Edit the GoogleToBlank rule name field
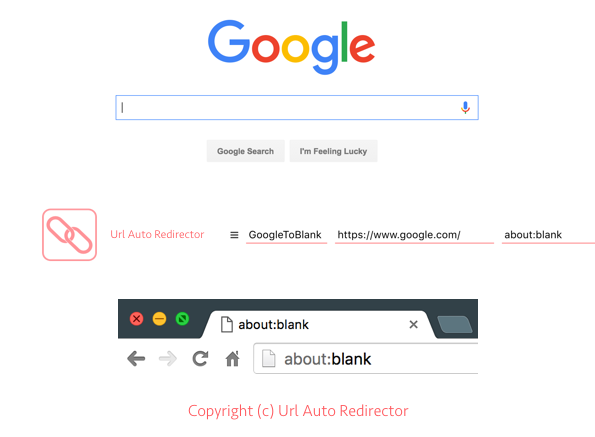This screenshot has height=437, width=595. (286, 235)
